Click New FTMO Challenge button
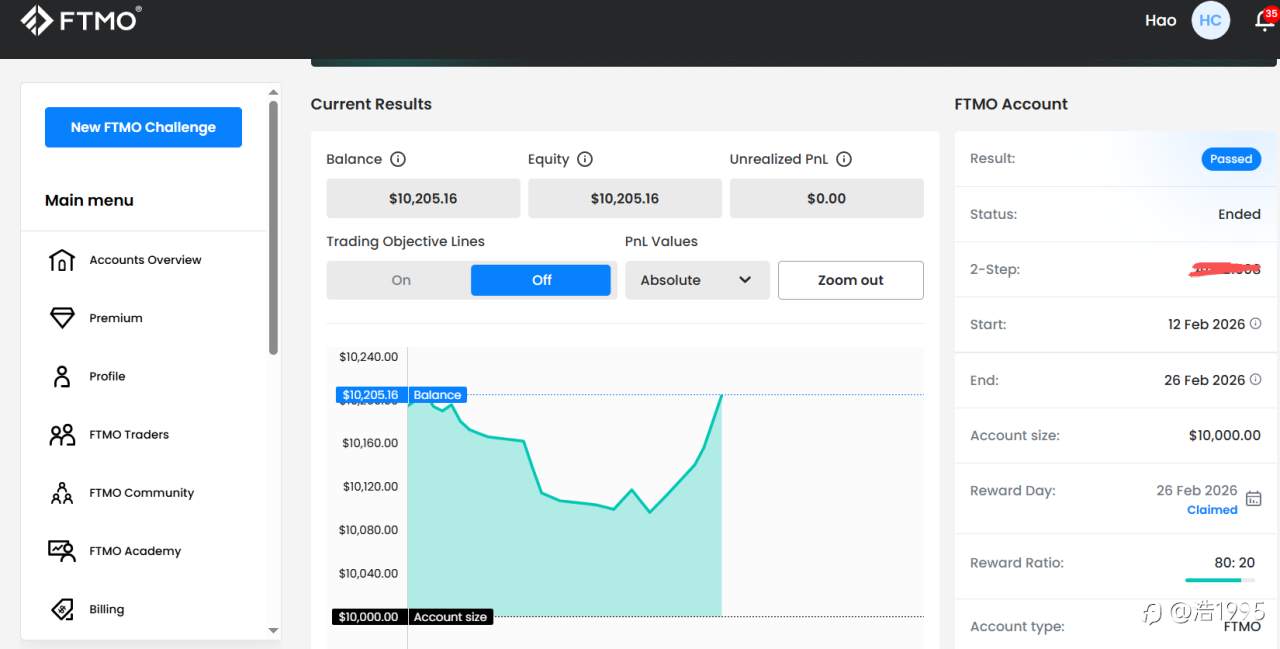This screenshot has height=649, width=1280. (x=143, y=127)
